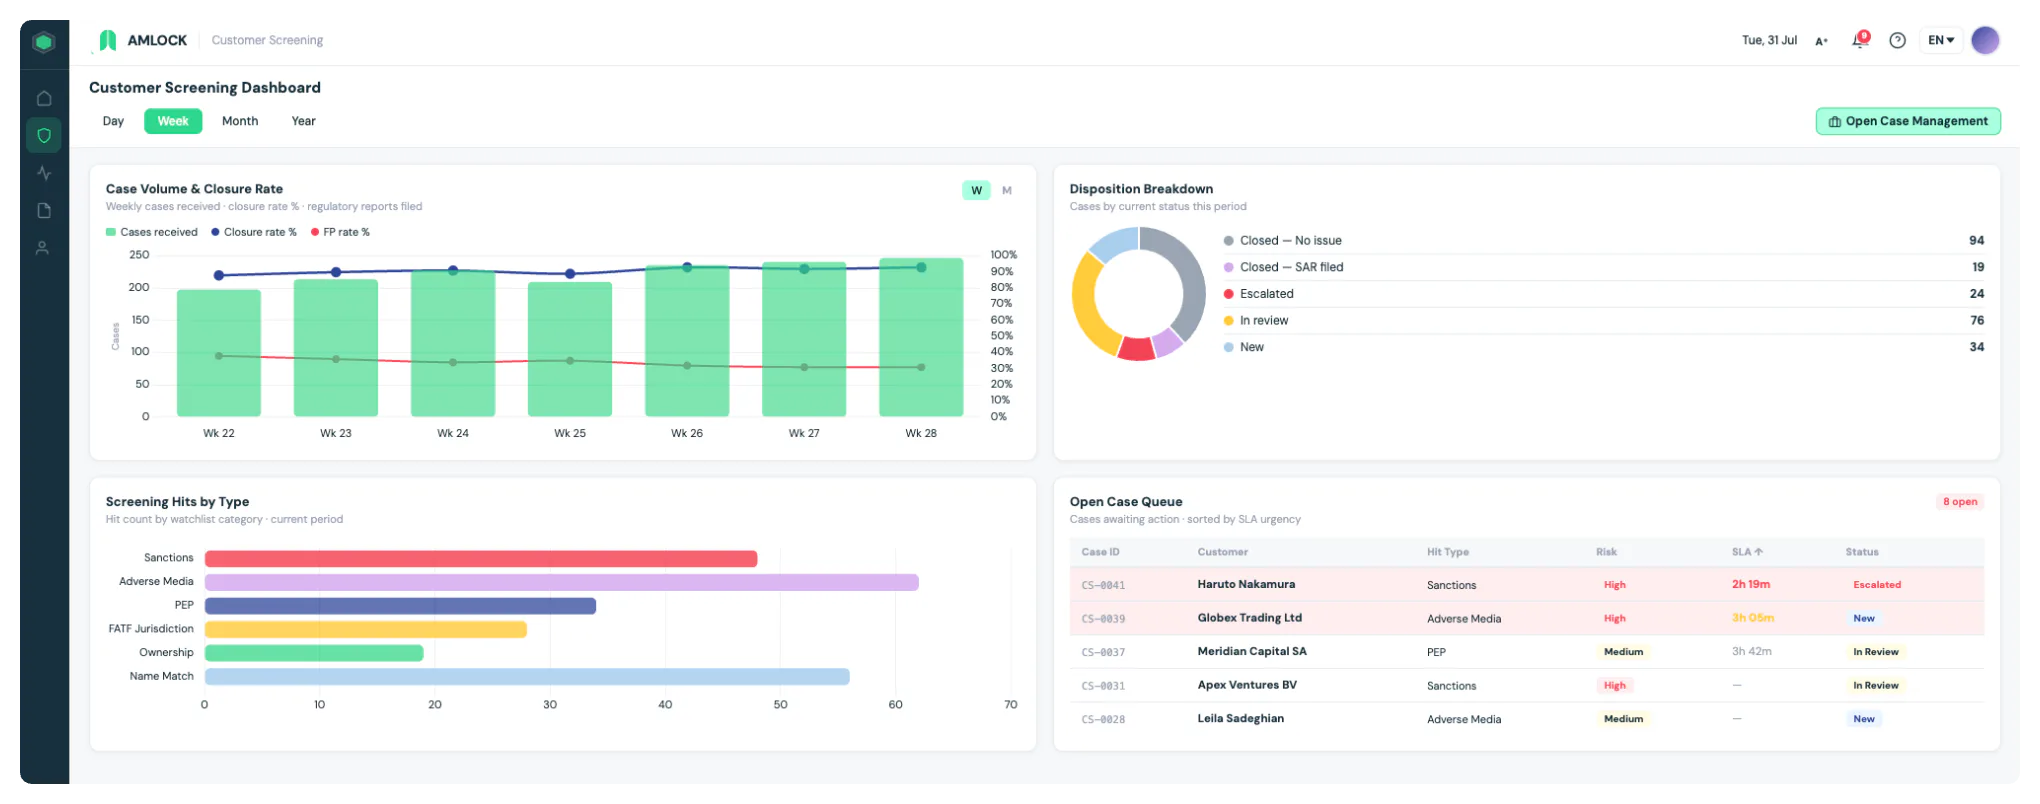Select the Week tab
The width and height of the screenshot is (2040, 804).
(173, 121)
